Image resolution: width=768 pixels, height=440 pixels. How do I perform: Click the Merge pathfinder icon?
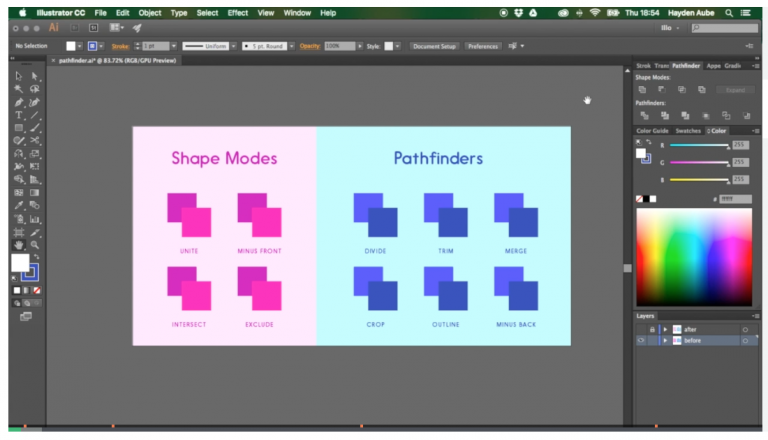coord(685,116)
